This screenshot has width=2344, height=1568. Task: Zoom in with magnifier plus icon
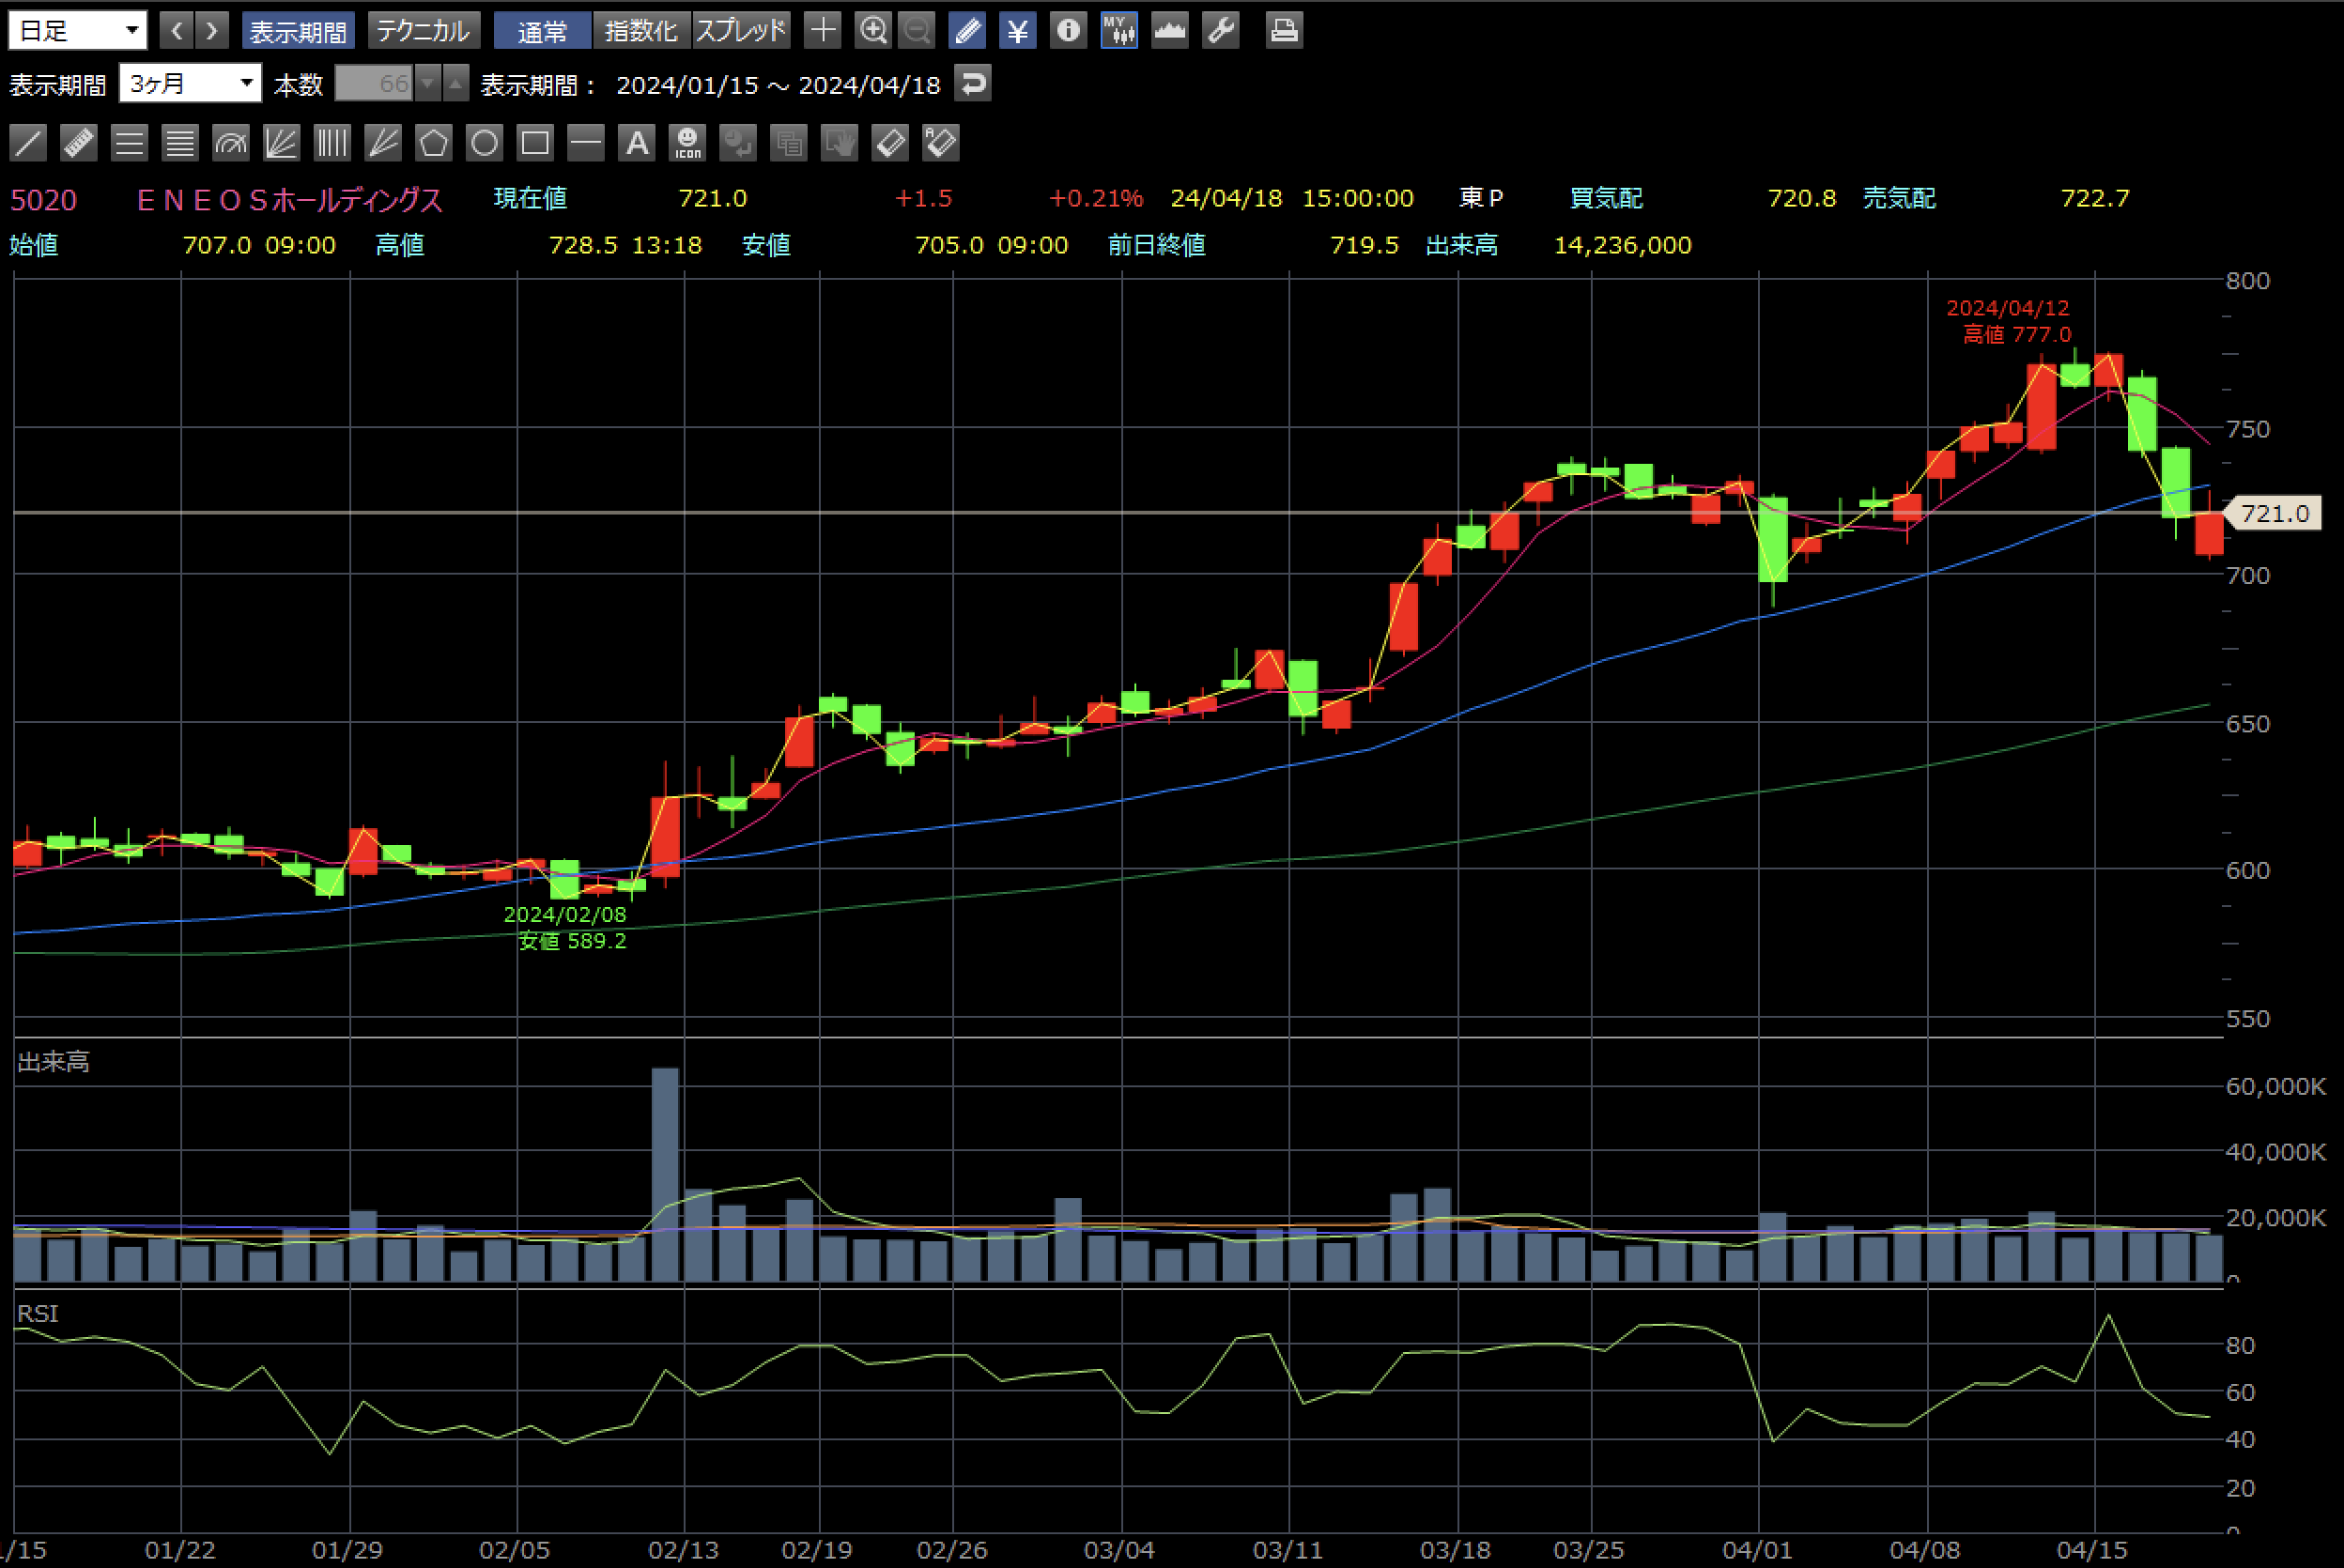[873, 30]
